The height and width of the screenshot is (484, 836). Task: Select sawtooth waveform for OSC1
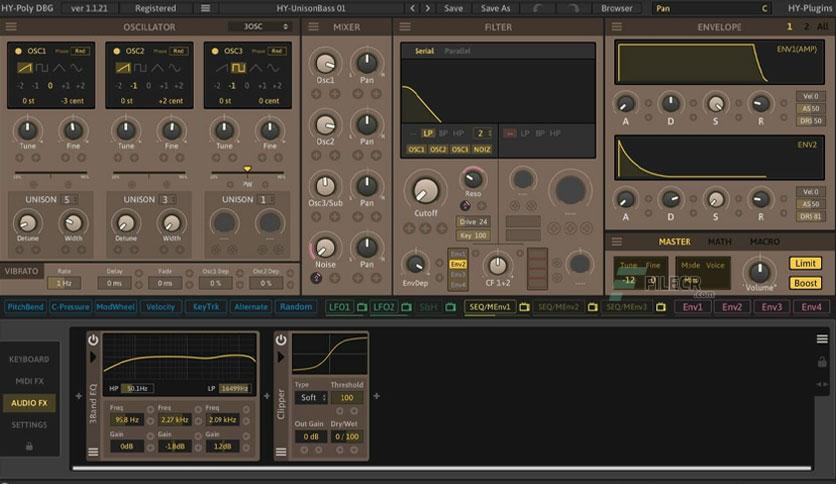pos(25,68)
